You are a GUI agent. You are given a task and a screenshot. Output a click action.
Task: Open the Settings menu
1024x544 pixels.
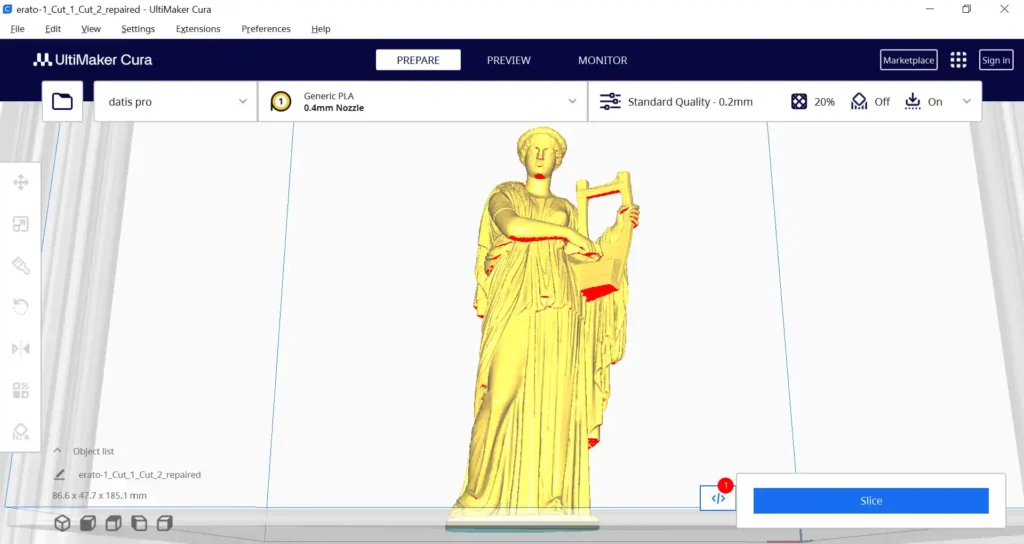pyautogui.click(x=138, y=29)
